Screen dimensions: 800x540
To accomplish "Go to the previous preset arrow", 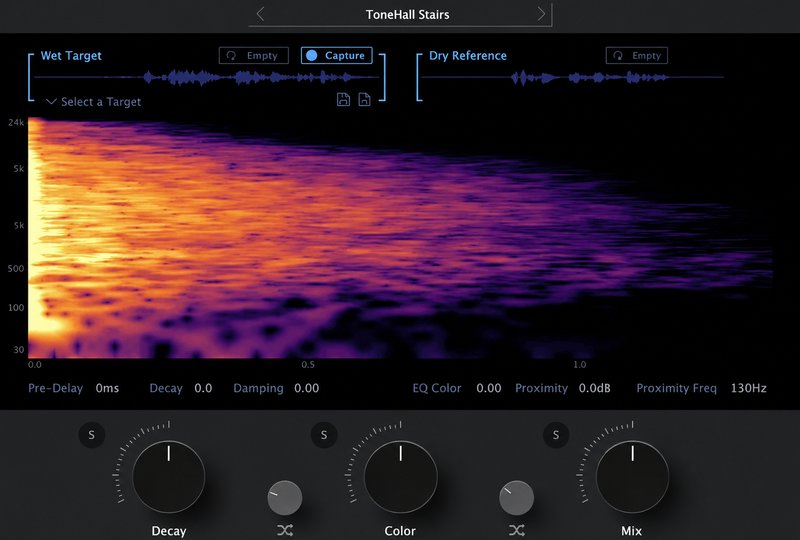I will [260, 14].
